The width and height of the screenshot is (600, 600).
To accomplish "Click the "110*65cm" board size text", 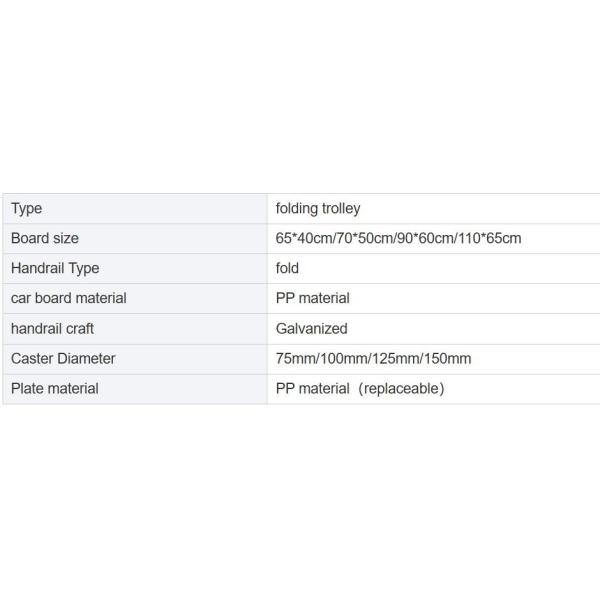I will 489,239.
